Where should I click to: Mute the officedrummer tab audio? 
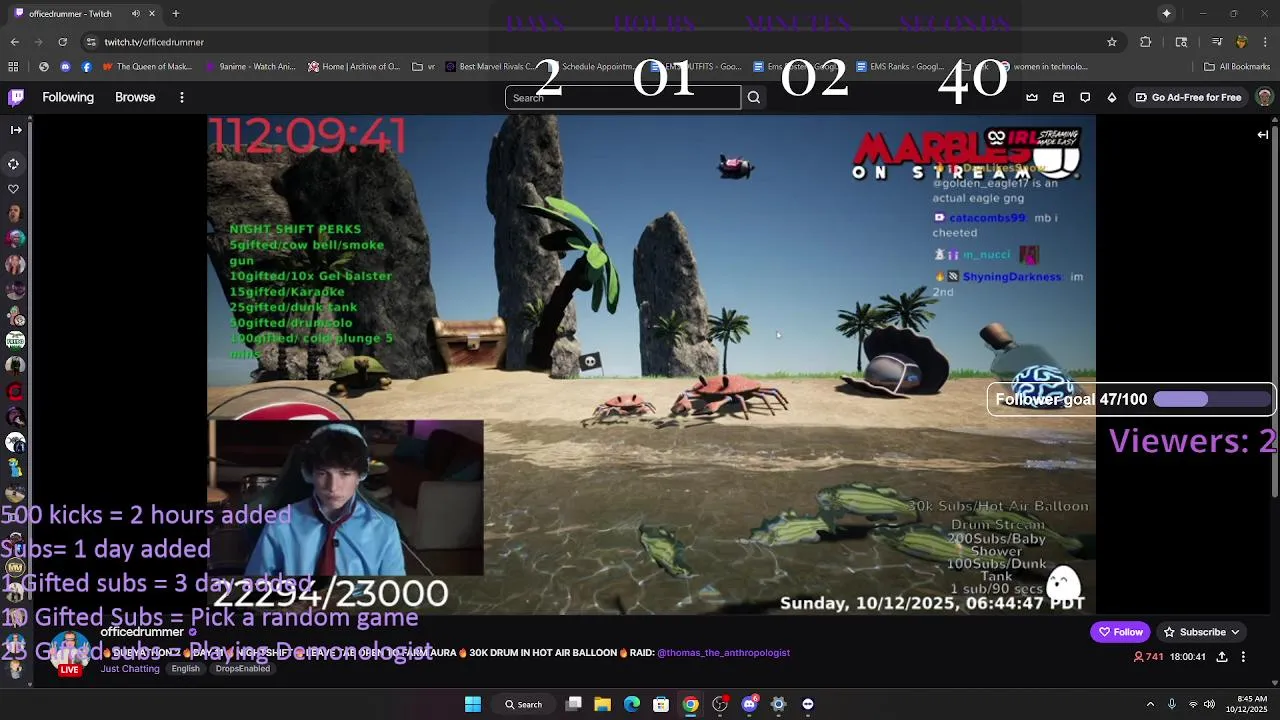(136, 14)
